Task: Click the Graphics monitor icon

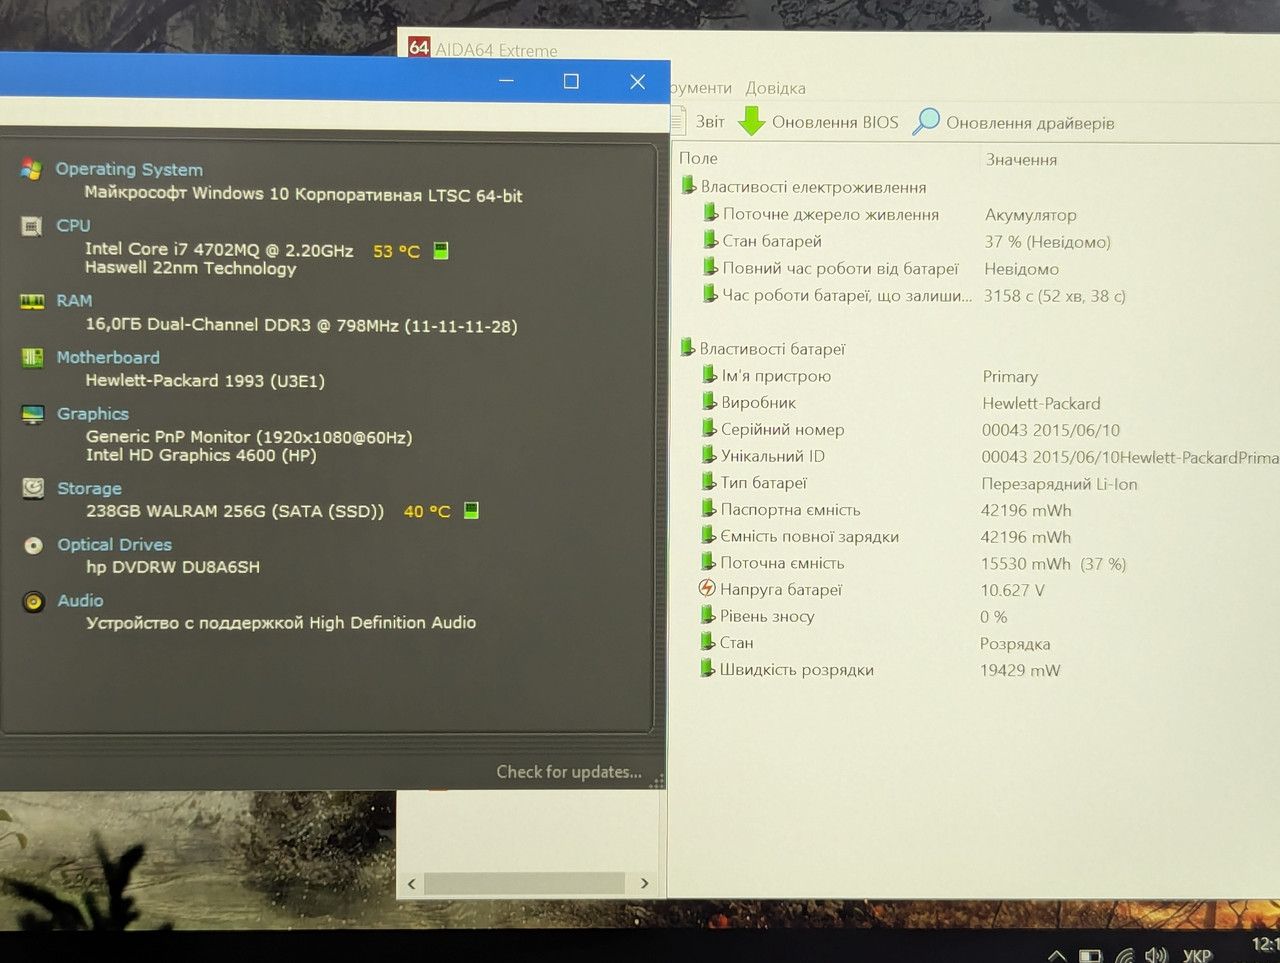Action: [x=33, y=414]
